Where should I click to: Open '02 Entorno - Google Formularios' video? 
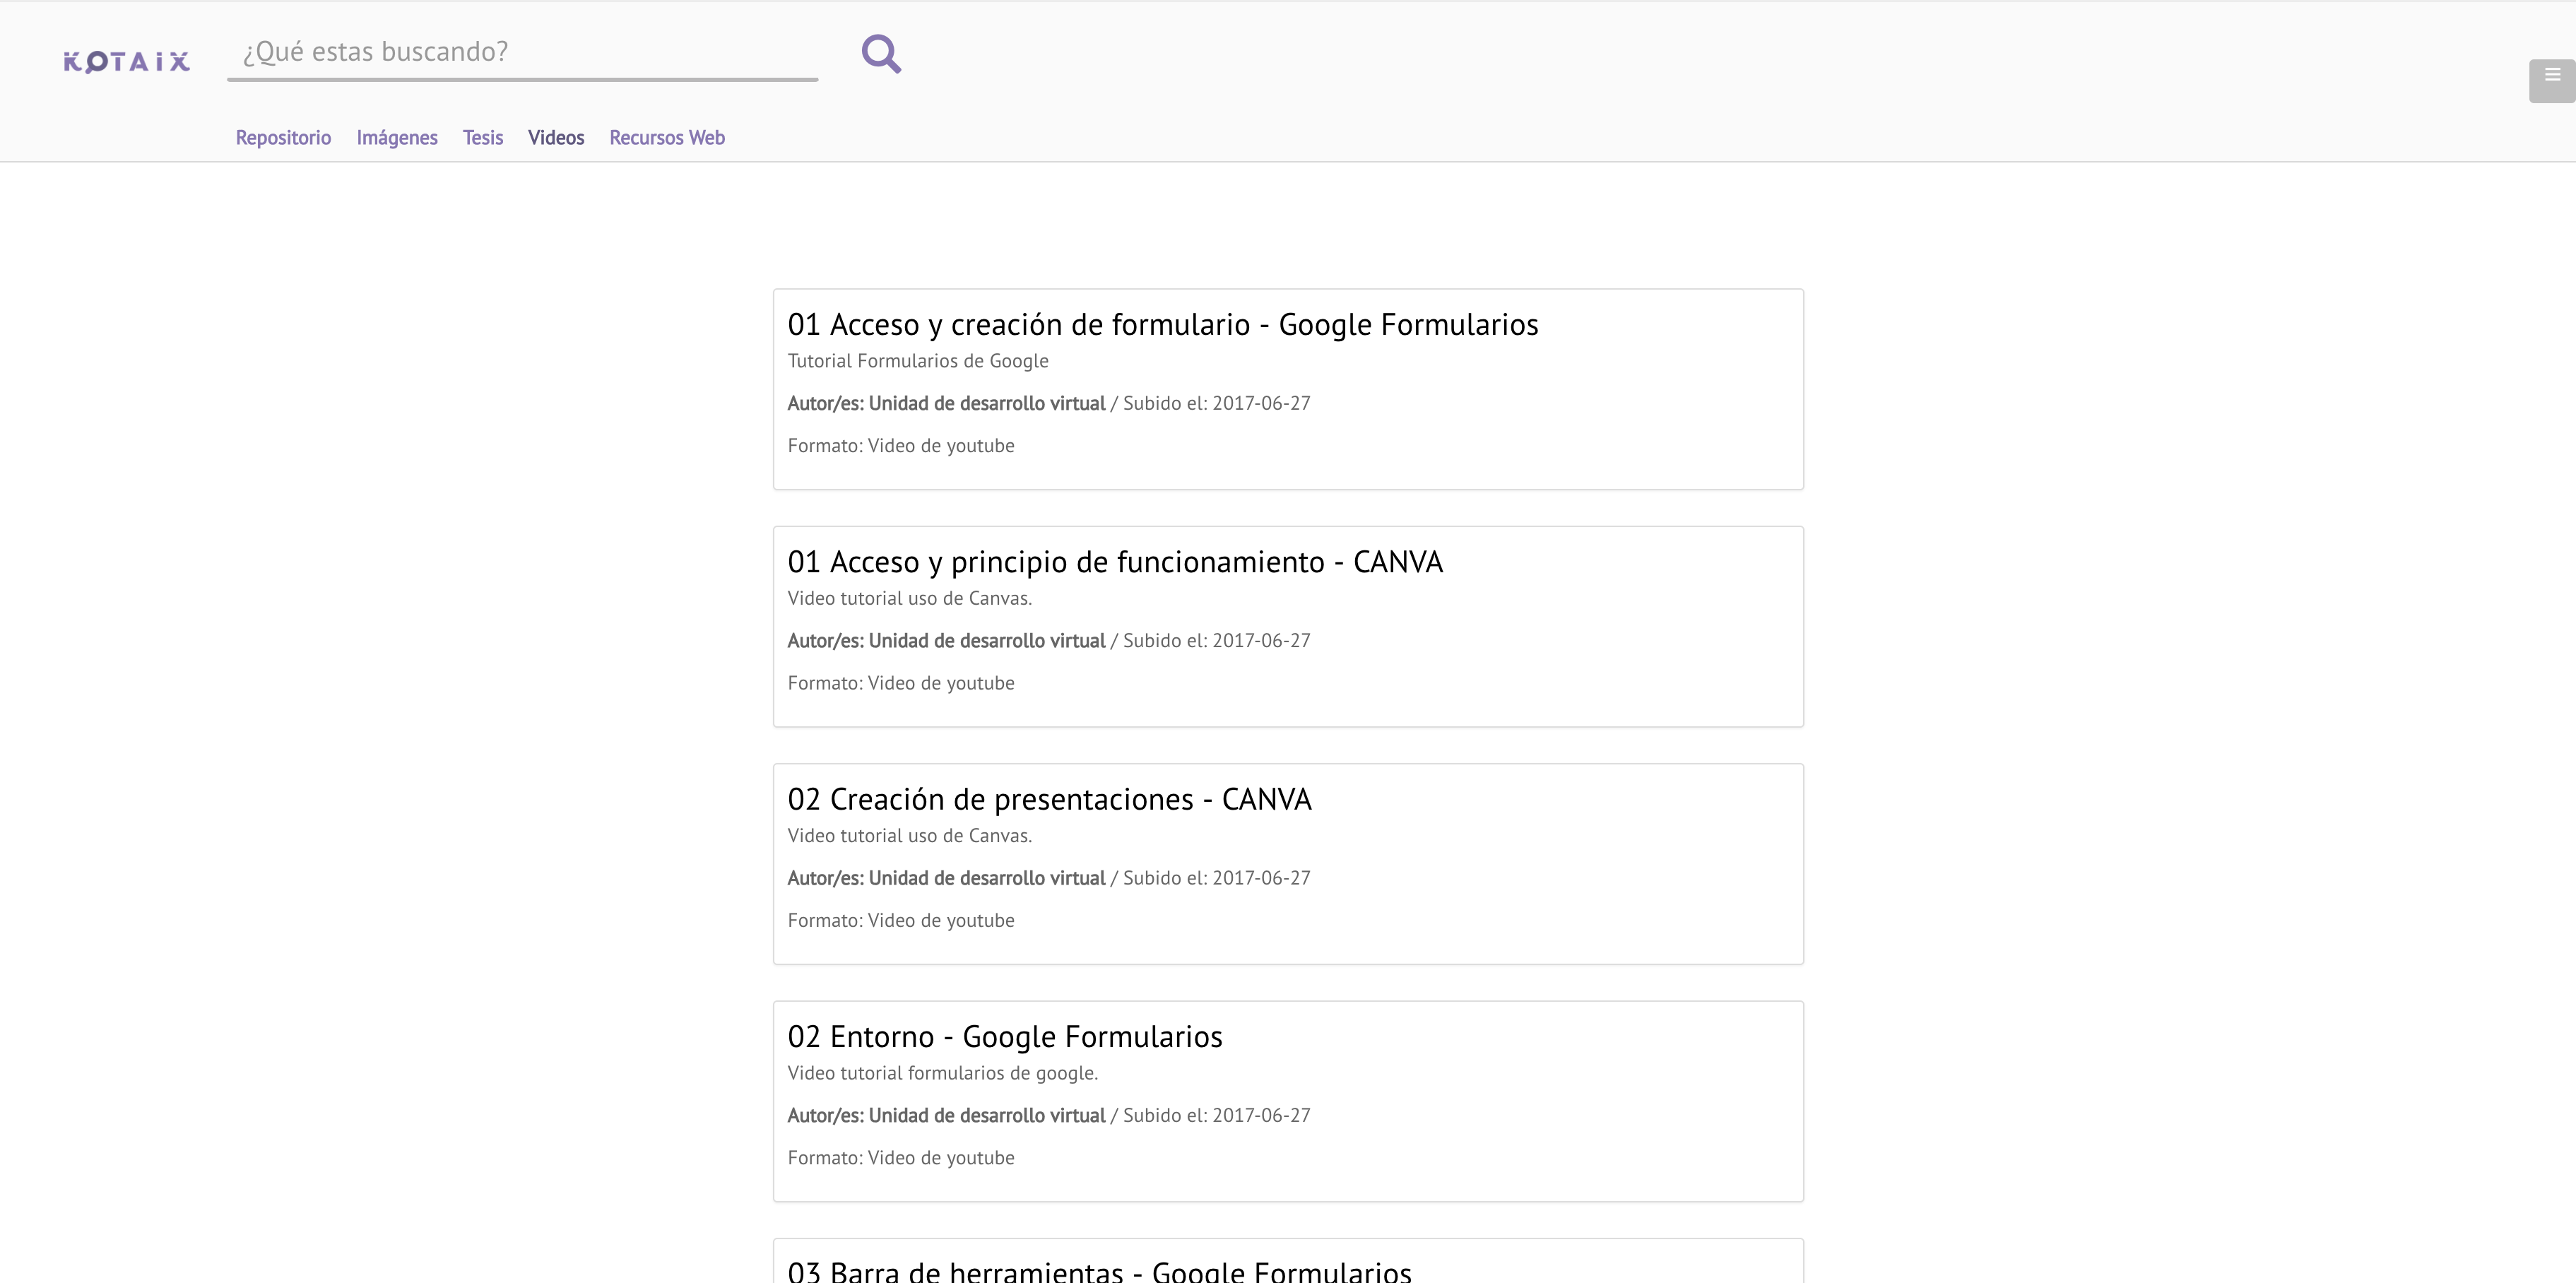click(1004, 1037)
